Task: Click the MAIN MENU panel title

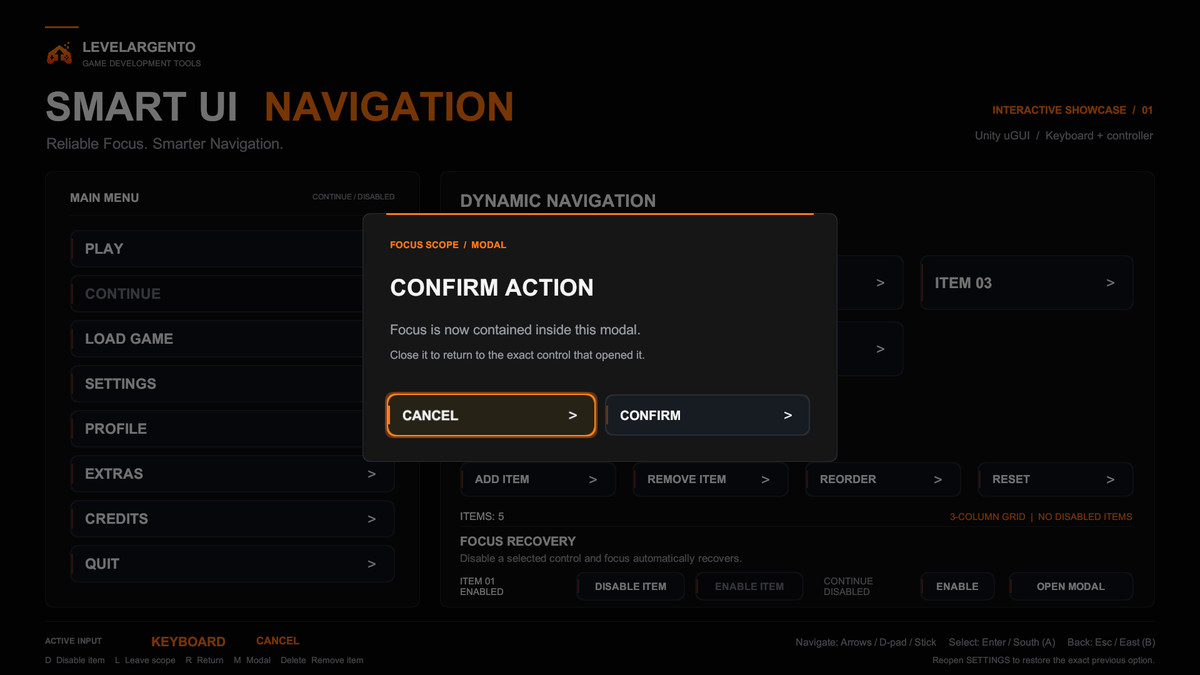Action: click(x=104, y=198)
